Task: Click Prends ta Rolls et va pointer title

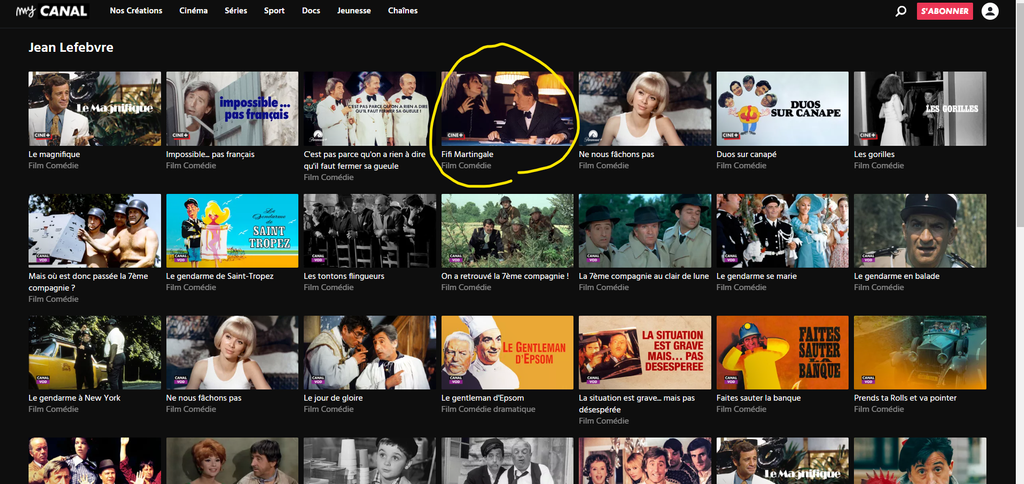Action: 905,398
